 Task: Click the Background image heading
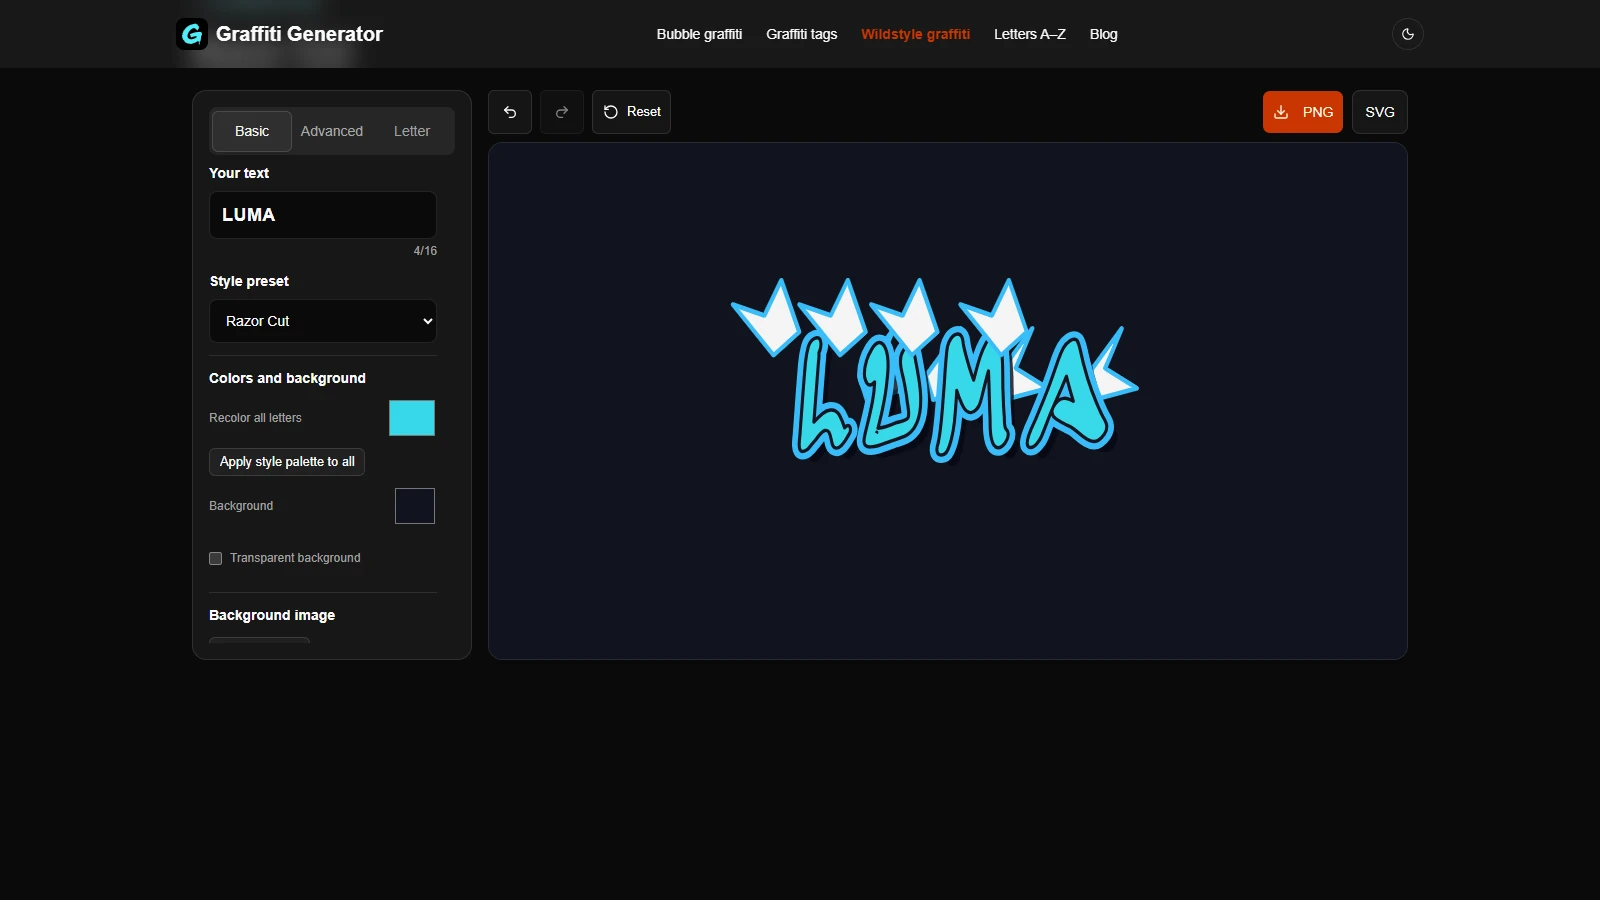pyautogui.click(x=272, y=615)
